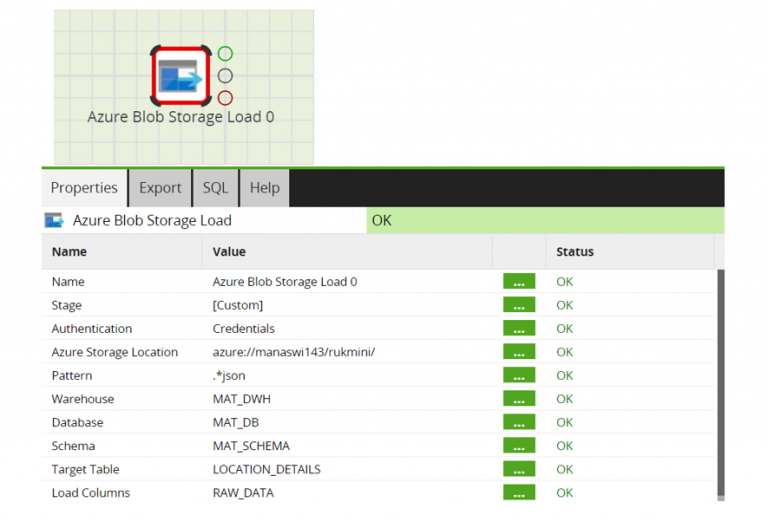Image resolution: width=768 pixels, height=528 pixels.
Task: Edit the Database property via ellipsis
Action: pyautogui.click(x=518, y=423)
